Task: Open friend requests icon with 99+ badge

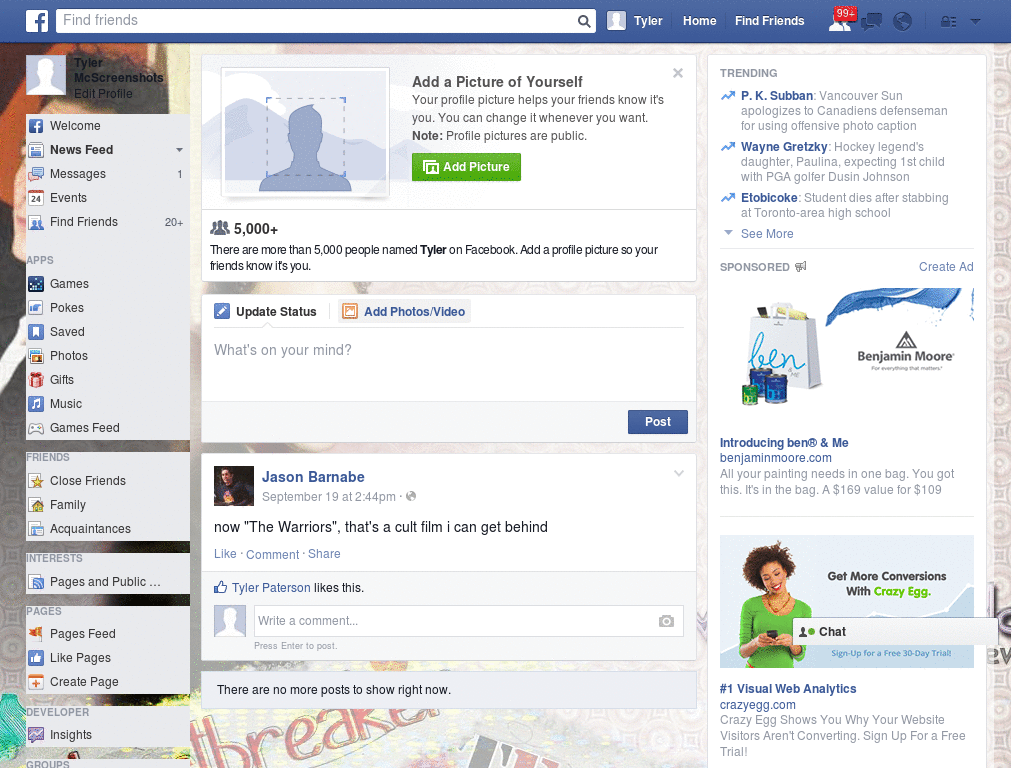Action: (x=841, y=20)
